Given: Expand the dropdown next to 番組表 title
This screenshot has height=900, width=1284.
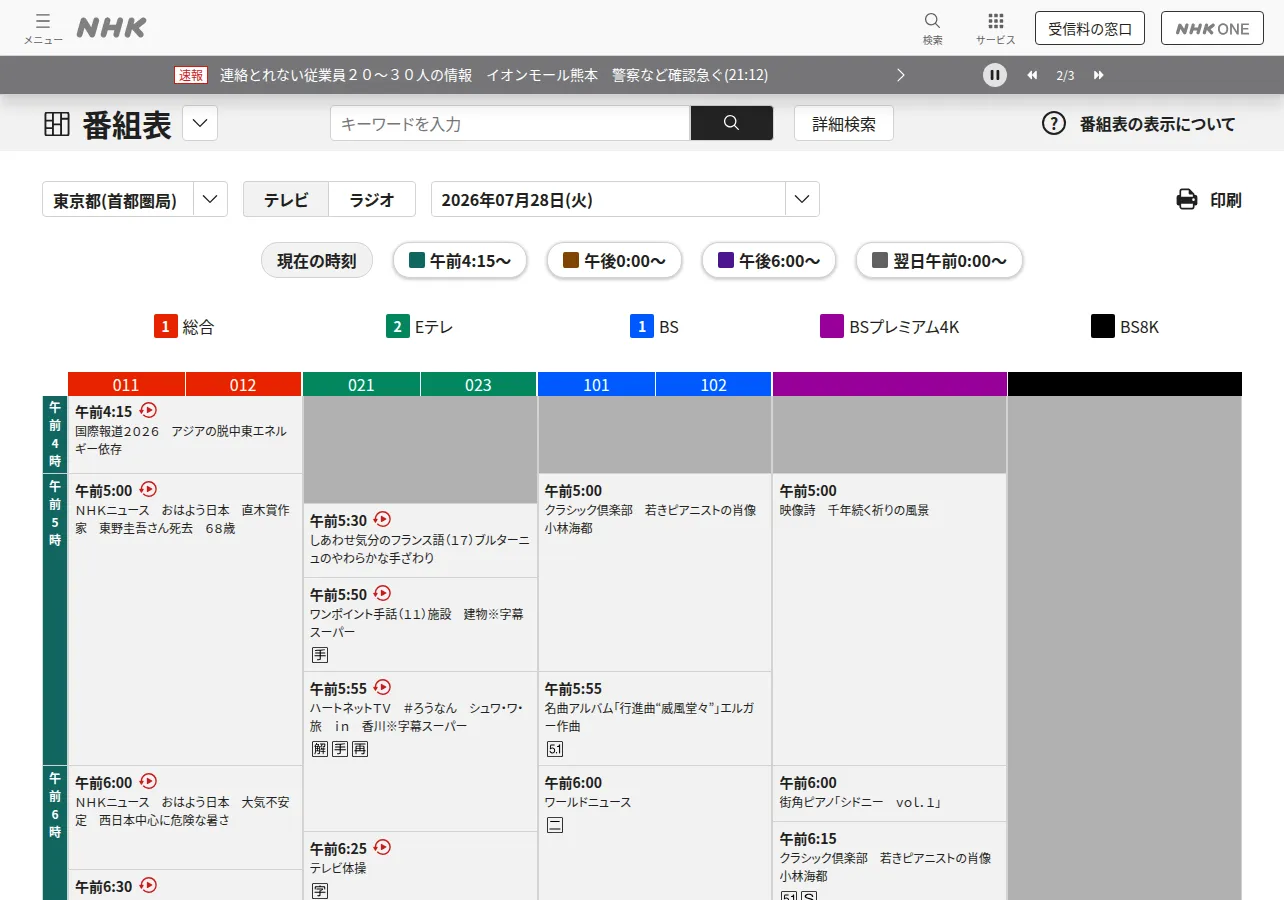Looking at the screenshot, I should pos(199,123).
